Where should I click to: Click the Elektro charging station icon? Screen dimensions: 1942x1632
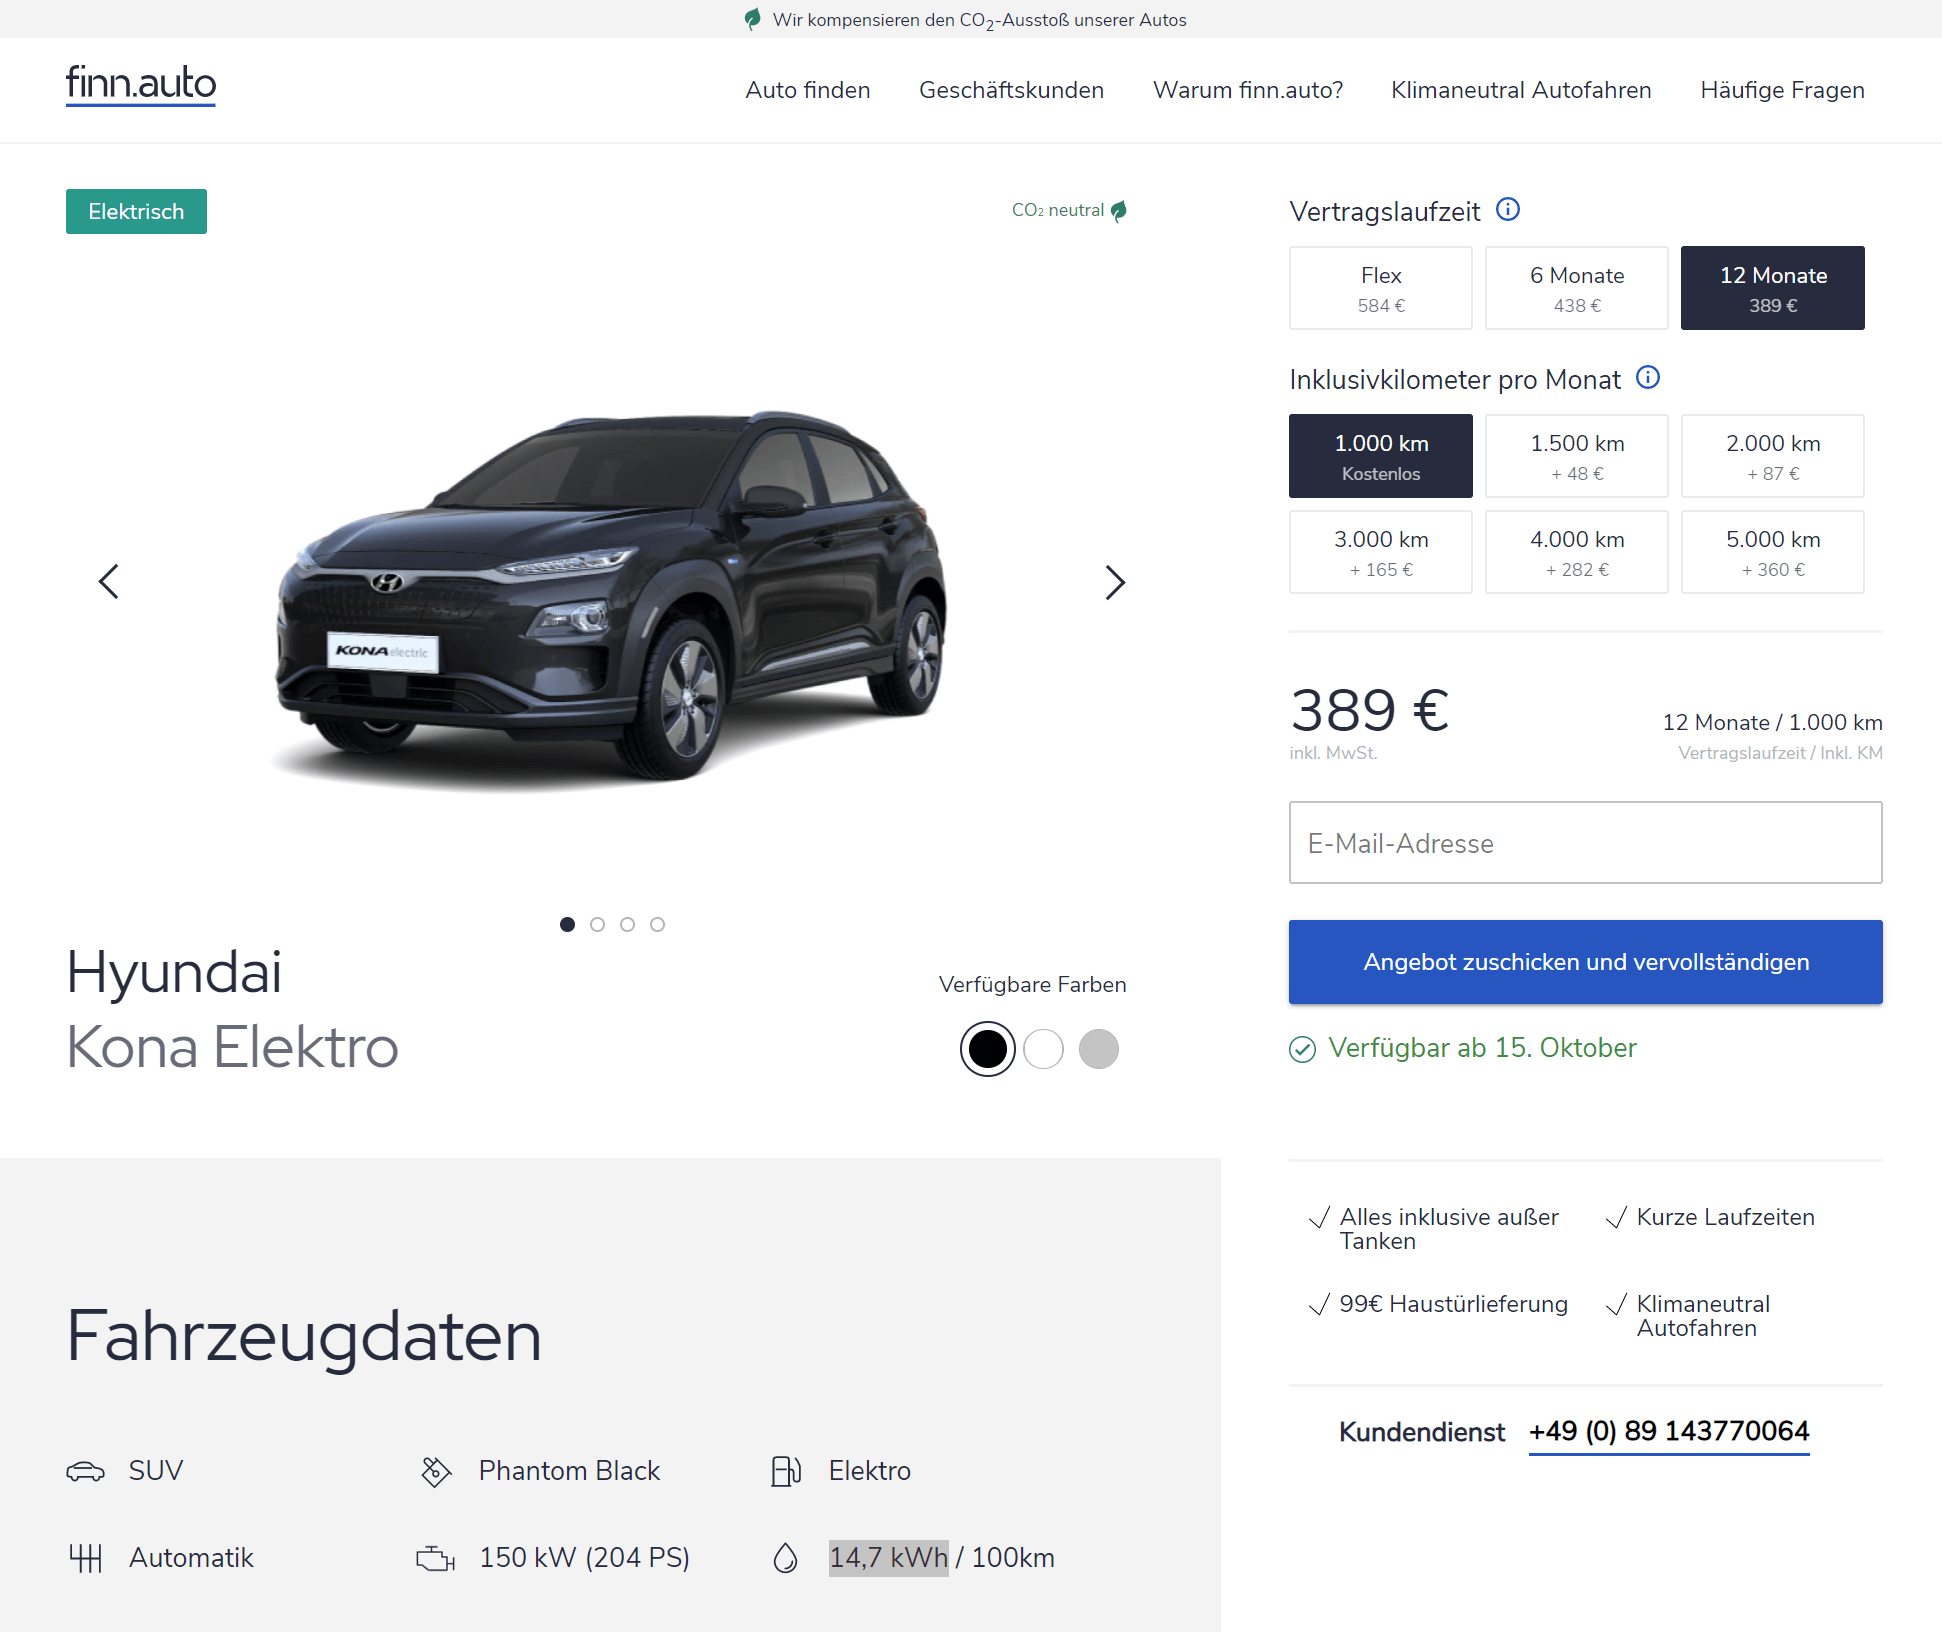786,1471
